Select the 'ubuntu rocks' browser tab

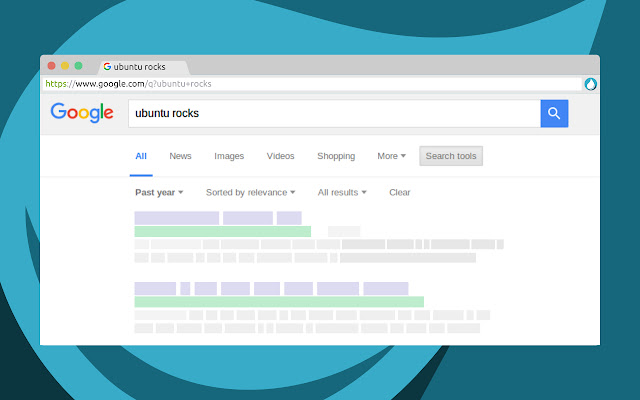click(143, 67)
